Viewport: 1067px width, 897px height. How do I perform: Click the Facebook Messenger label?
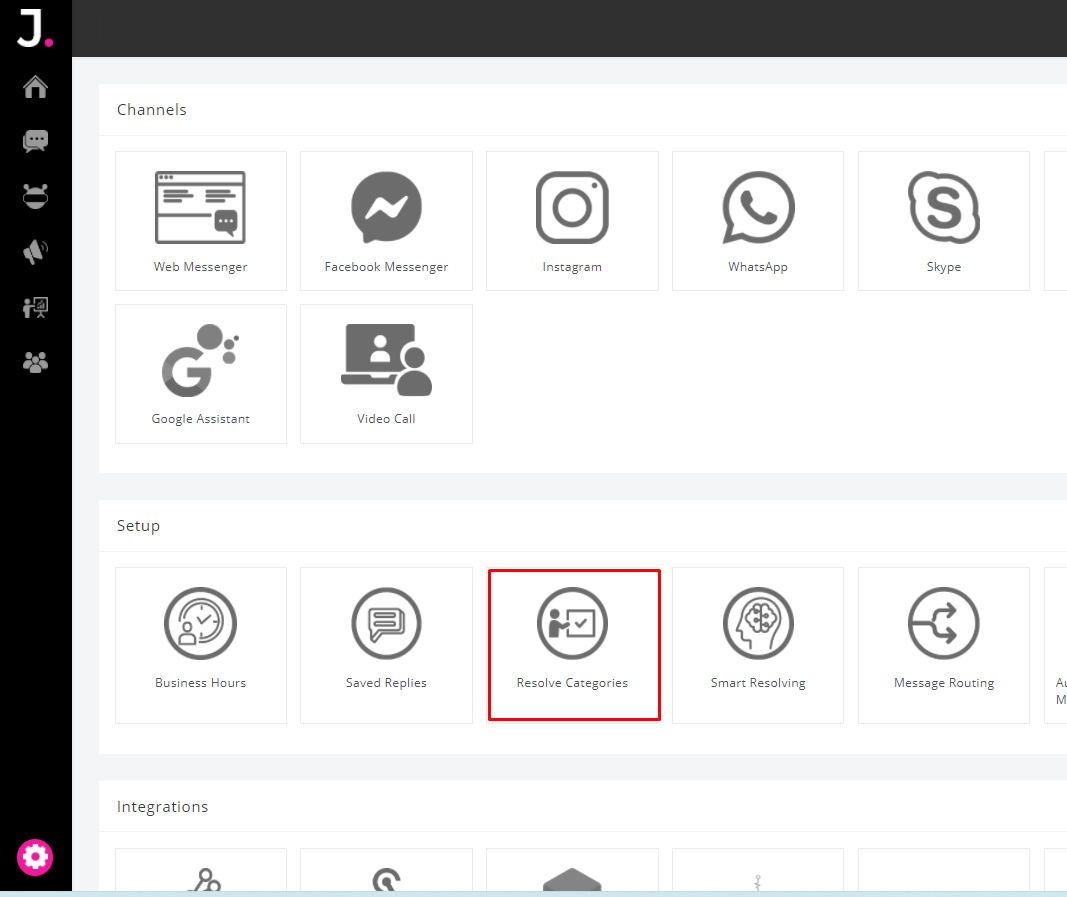[x=386, y=267]
